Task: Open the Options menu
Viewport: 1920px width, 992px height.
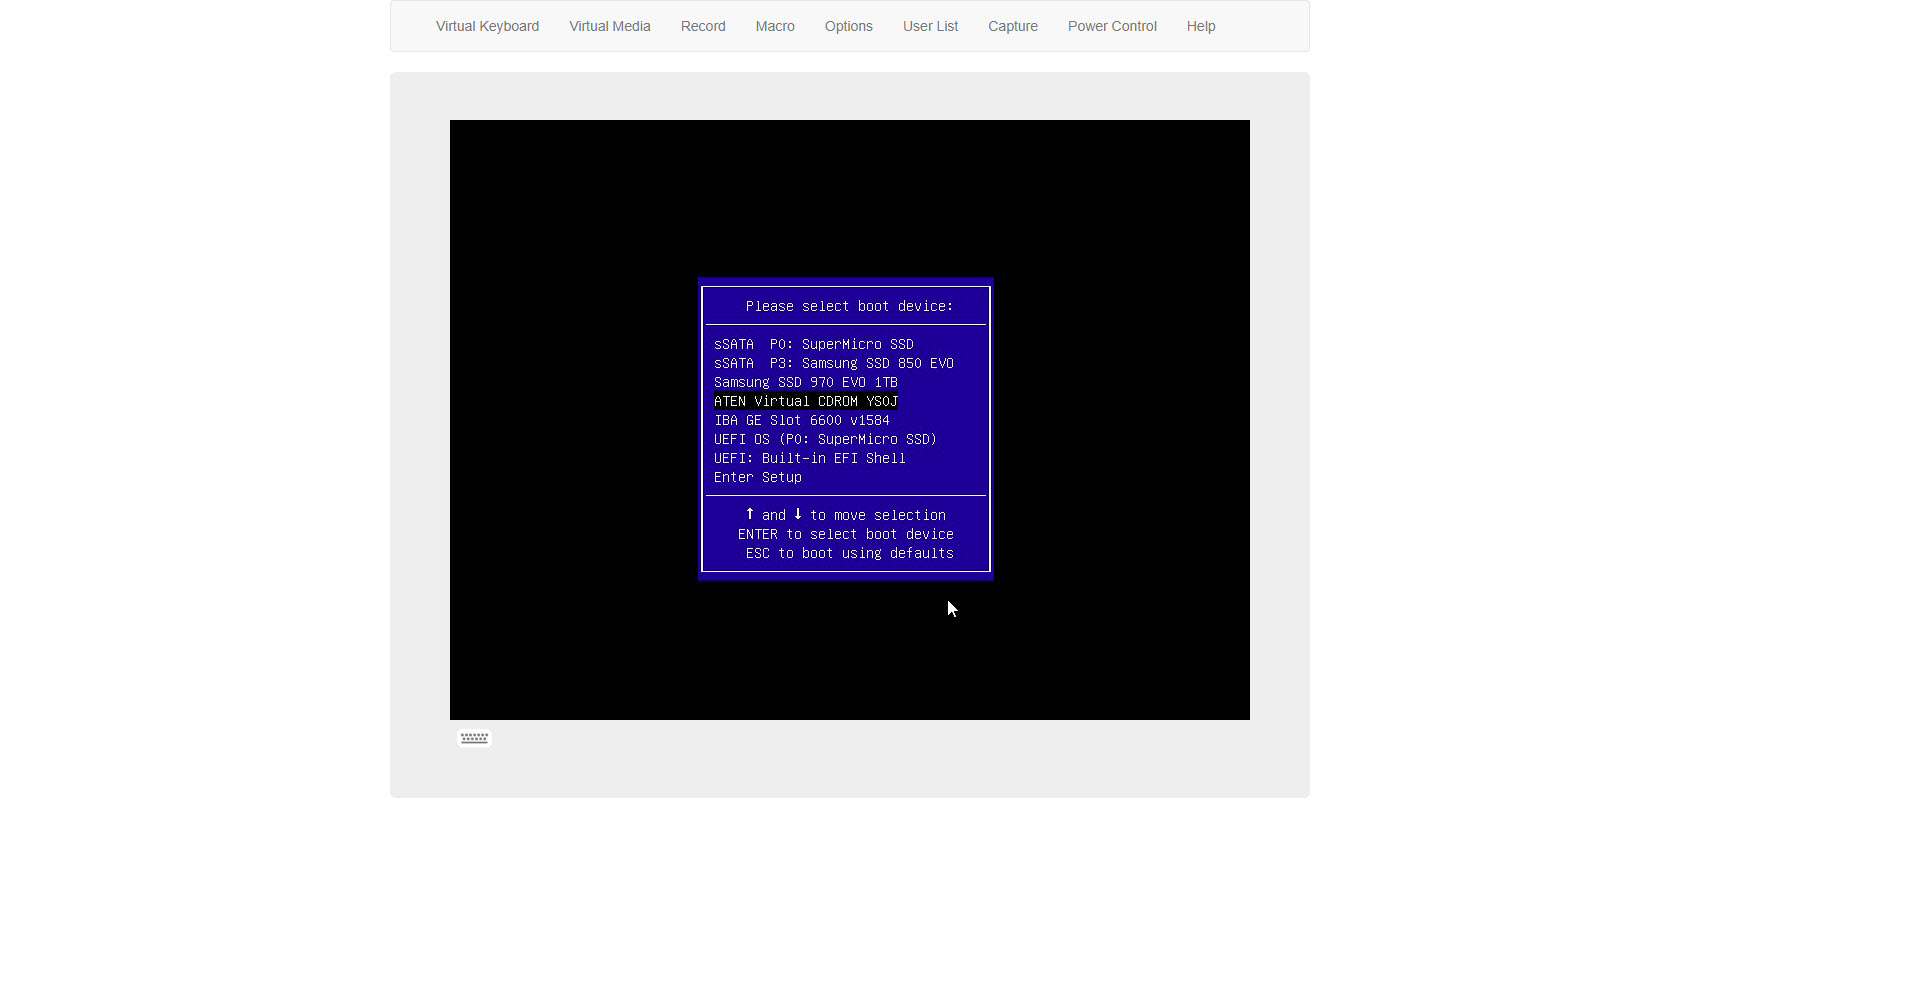Action: pos(849,26)
